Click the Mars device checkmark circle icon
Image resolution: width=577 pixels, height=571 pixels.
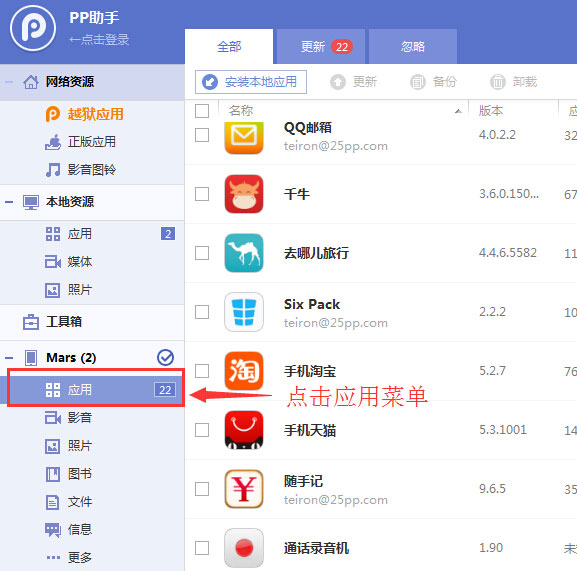(166, 357)
